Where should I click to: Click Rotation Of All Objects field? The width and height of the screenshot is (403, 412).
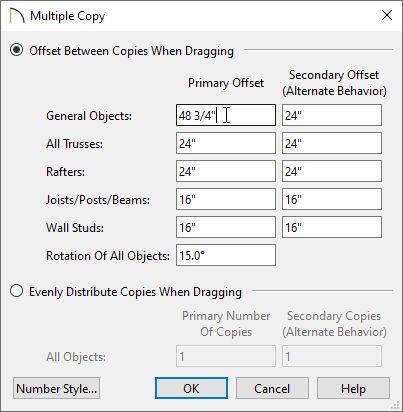tap(226, 255)
